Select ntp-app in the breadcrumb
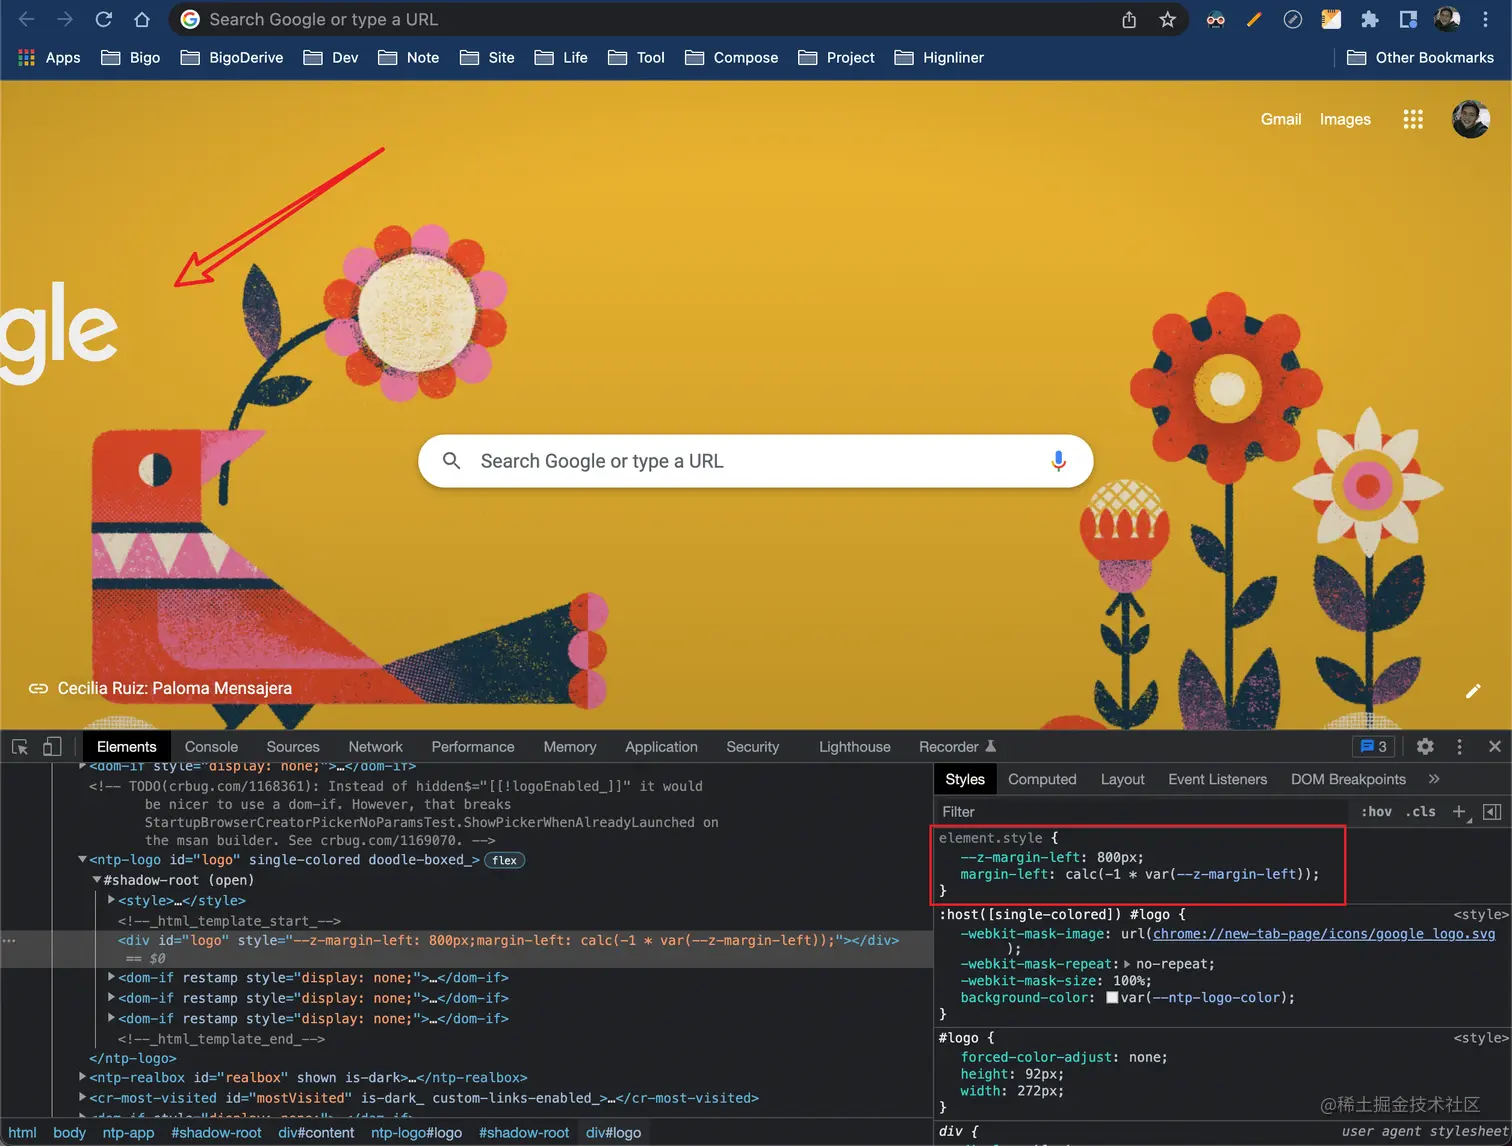 coord(128,1133)
